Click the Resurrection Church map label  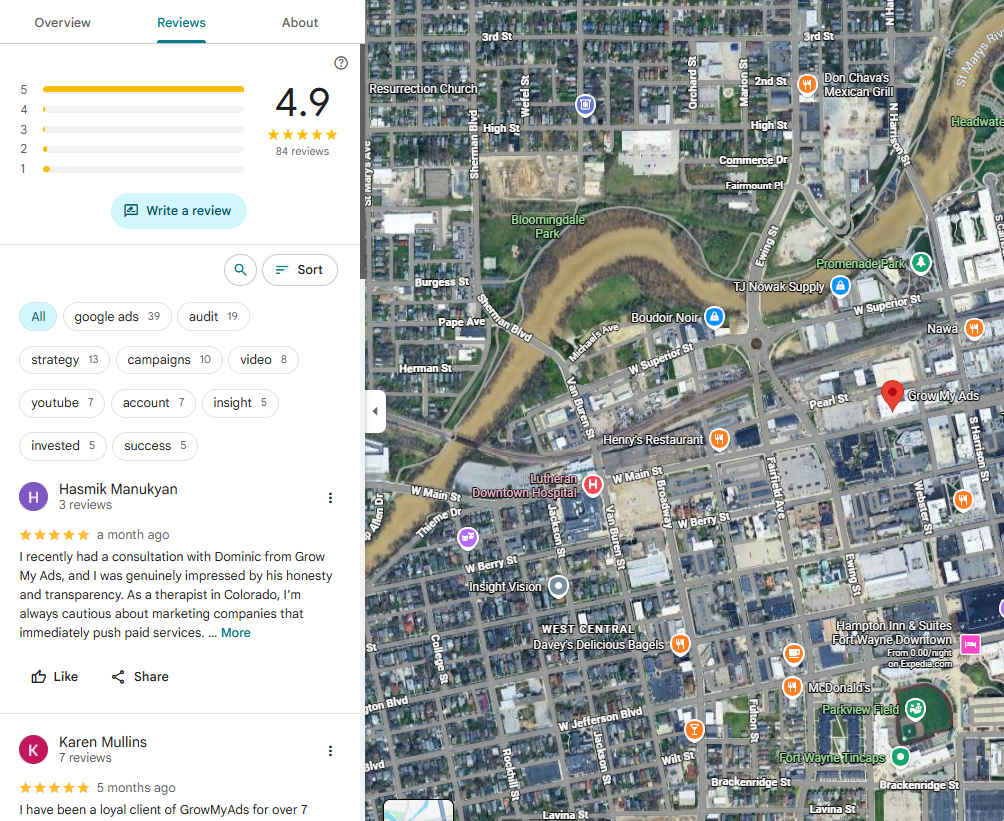point(423,88)
